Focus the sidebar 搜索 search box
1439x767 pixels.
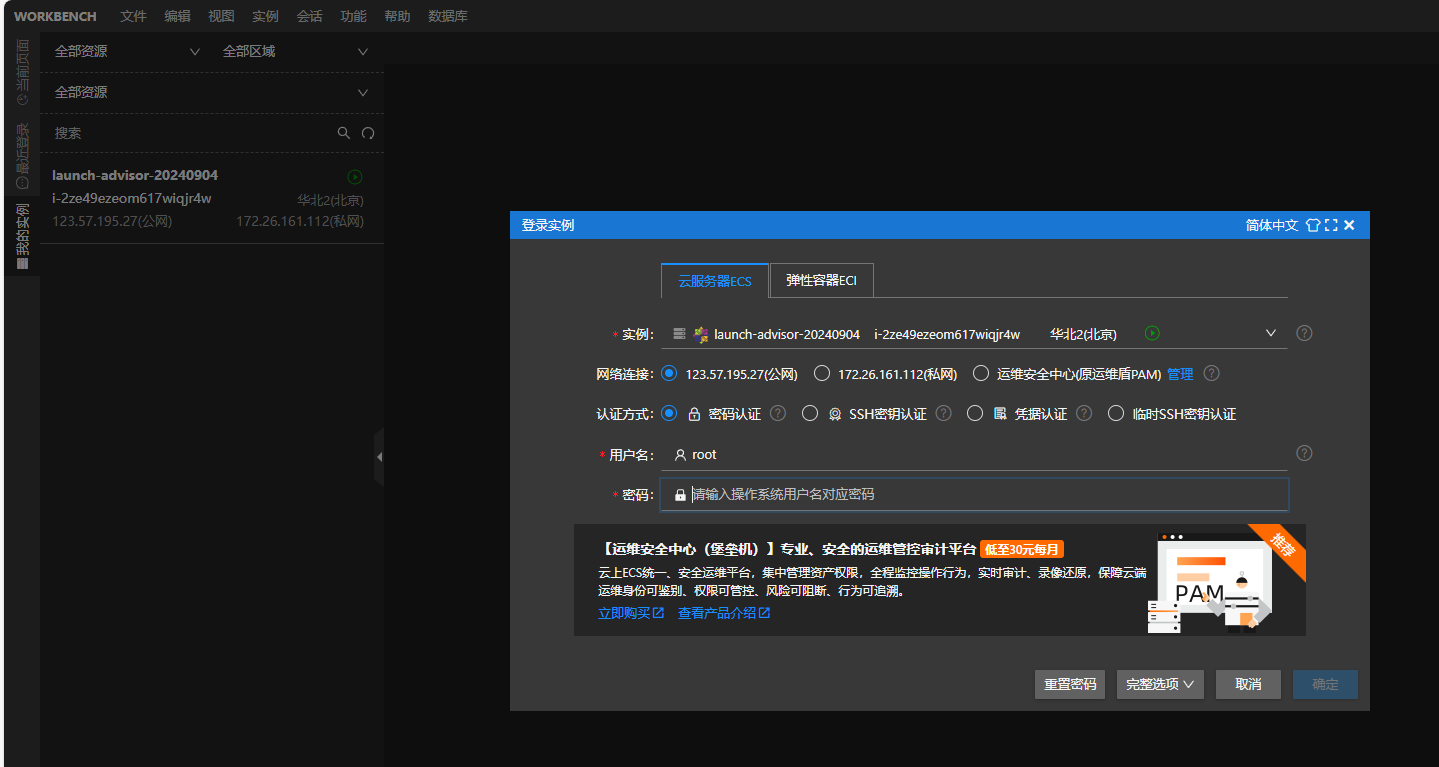pyautogui.click(x=190, y=133)
